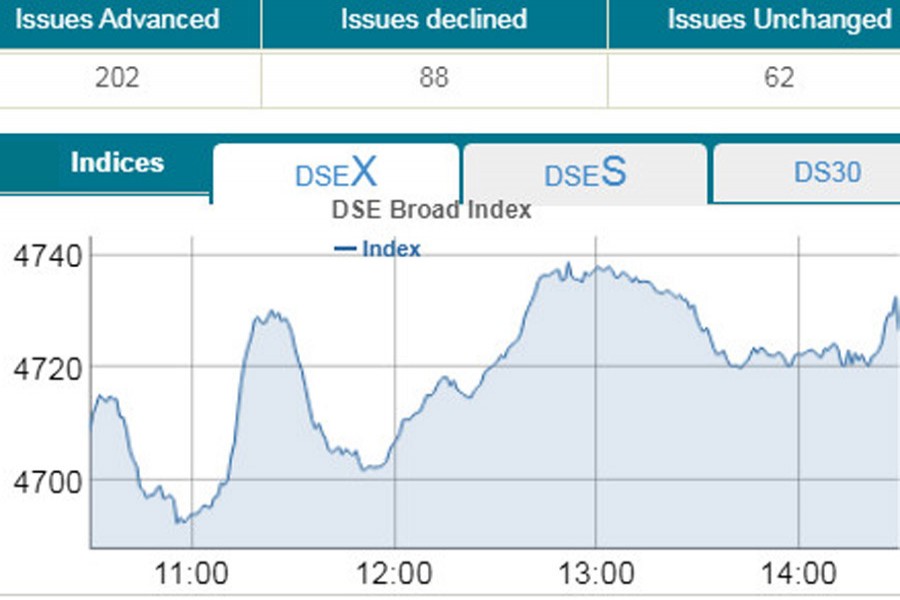
Task: Switch to the DSEX tab
Action: (x=336, y=174)
